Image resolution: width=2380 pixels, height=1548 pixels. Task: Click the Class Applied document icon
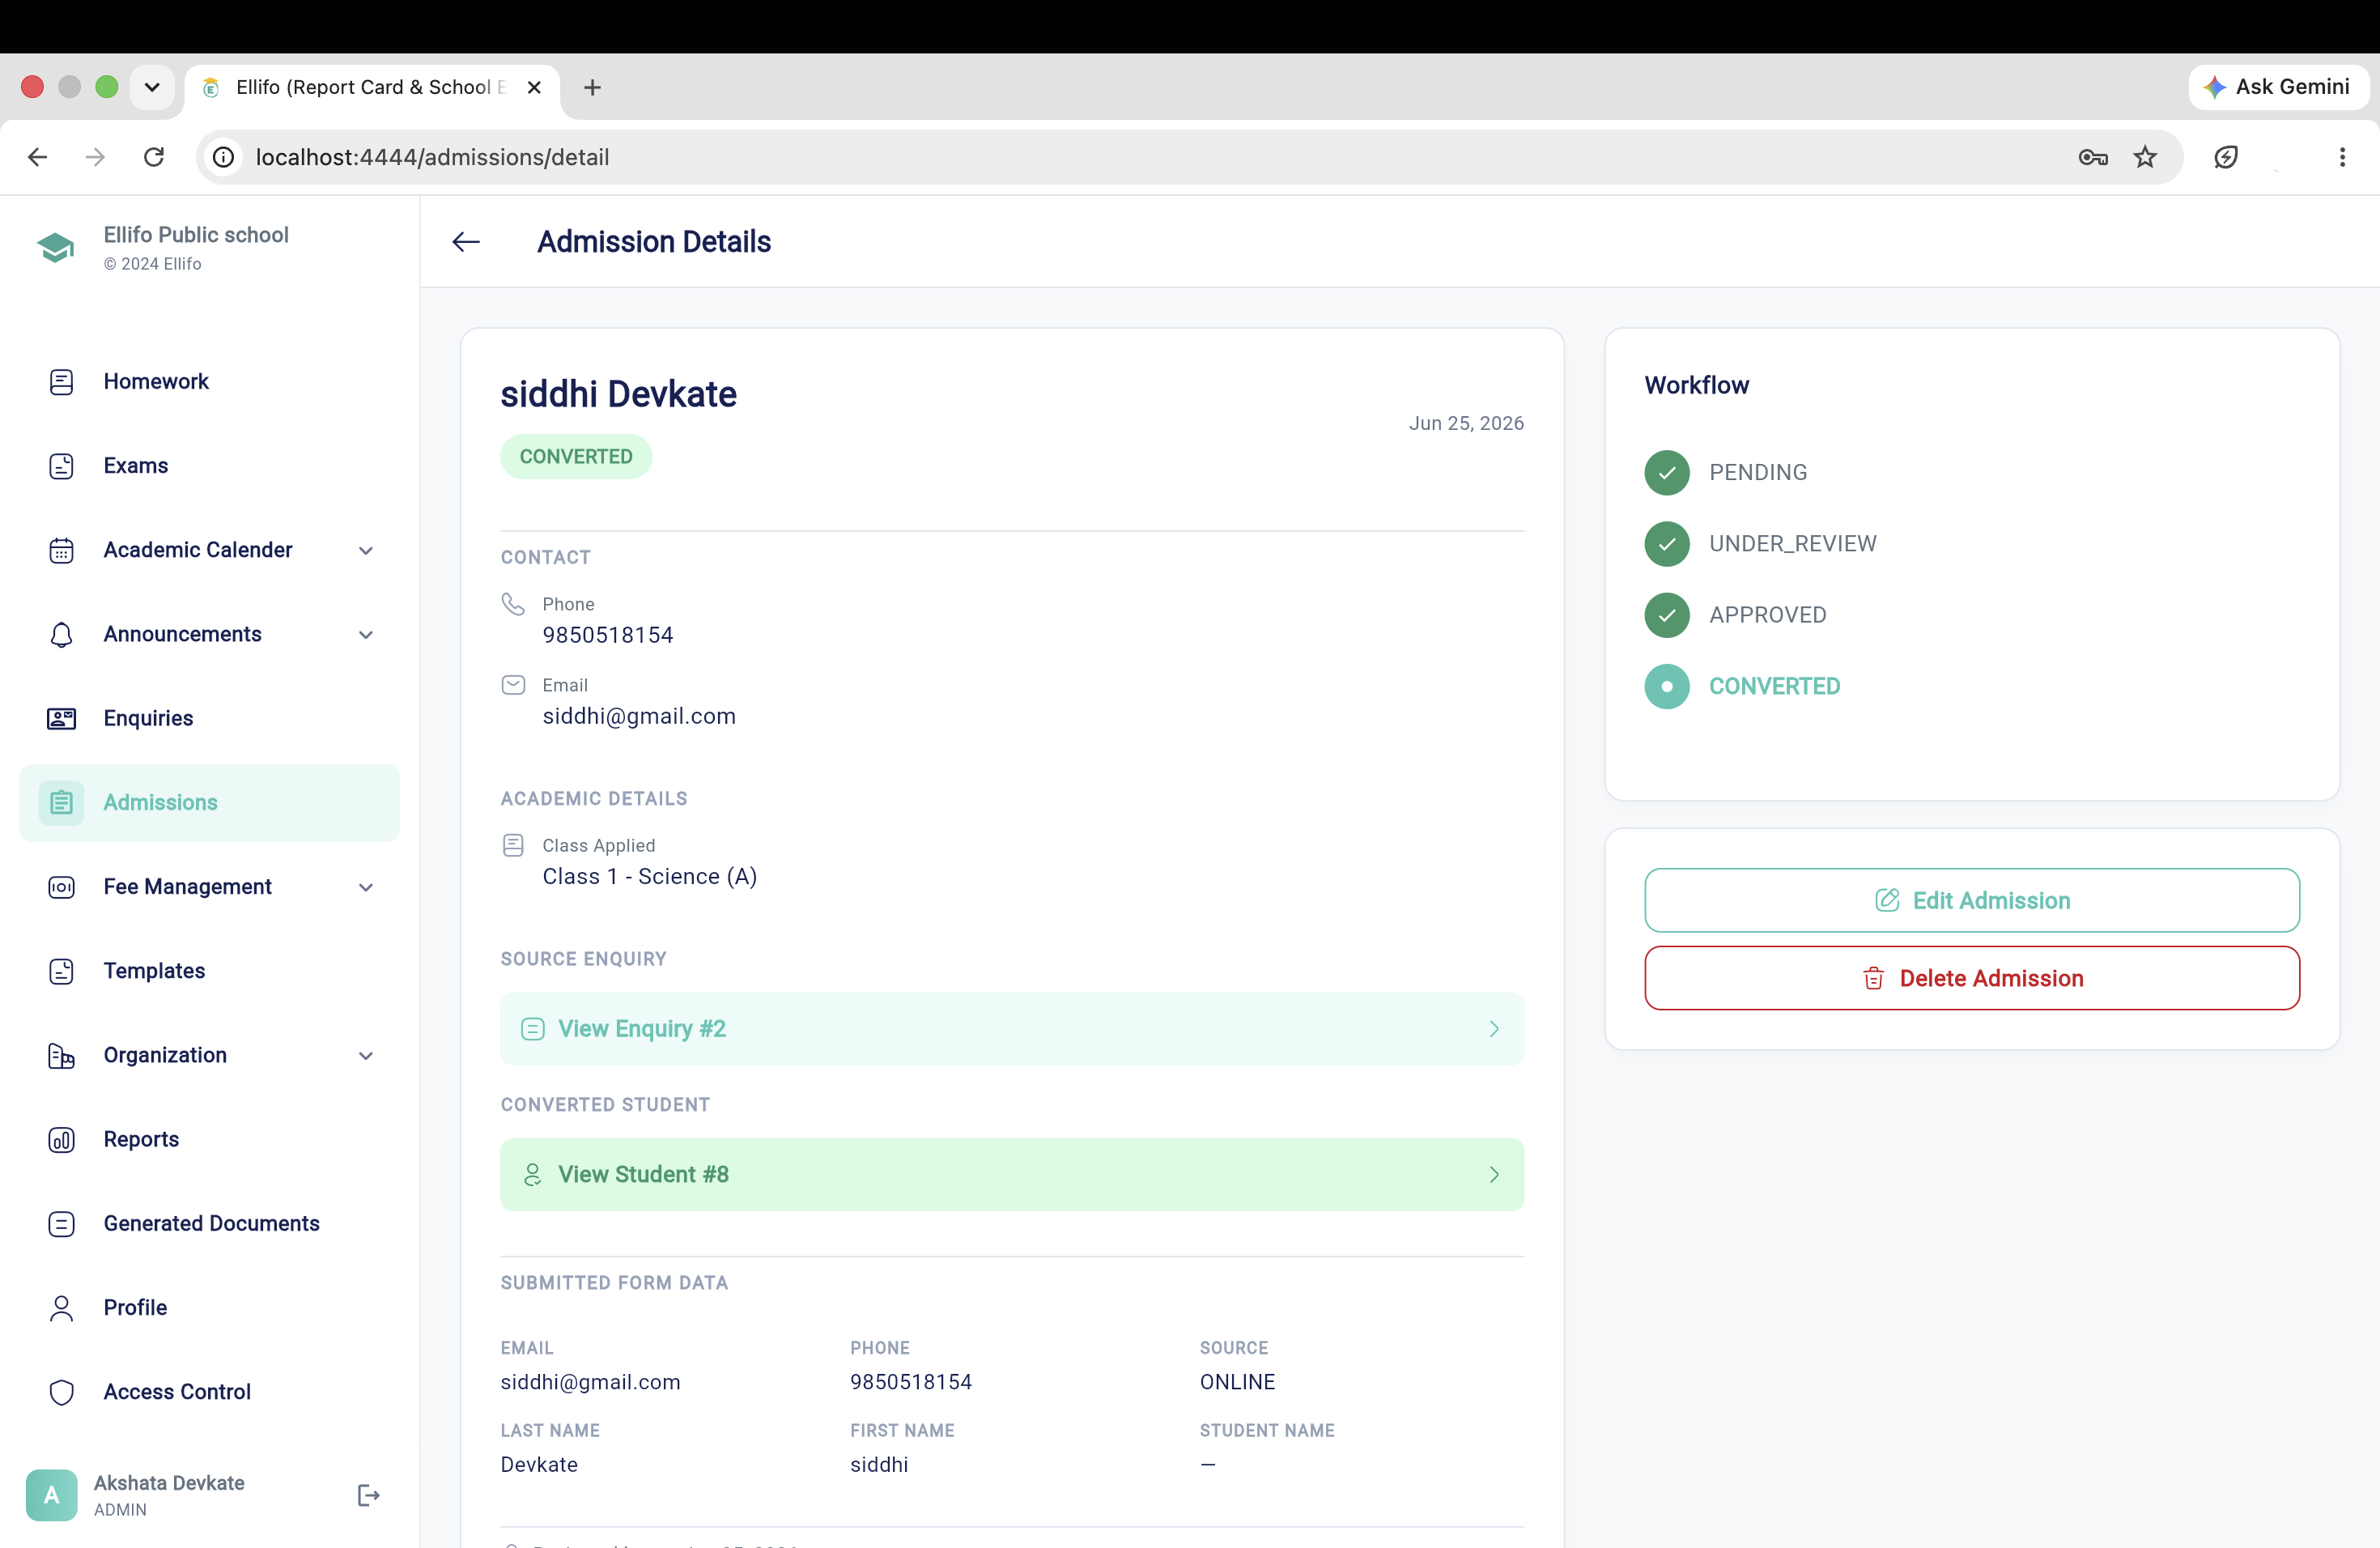click(513, 846)
